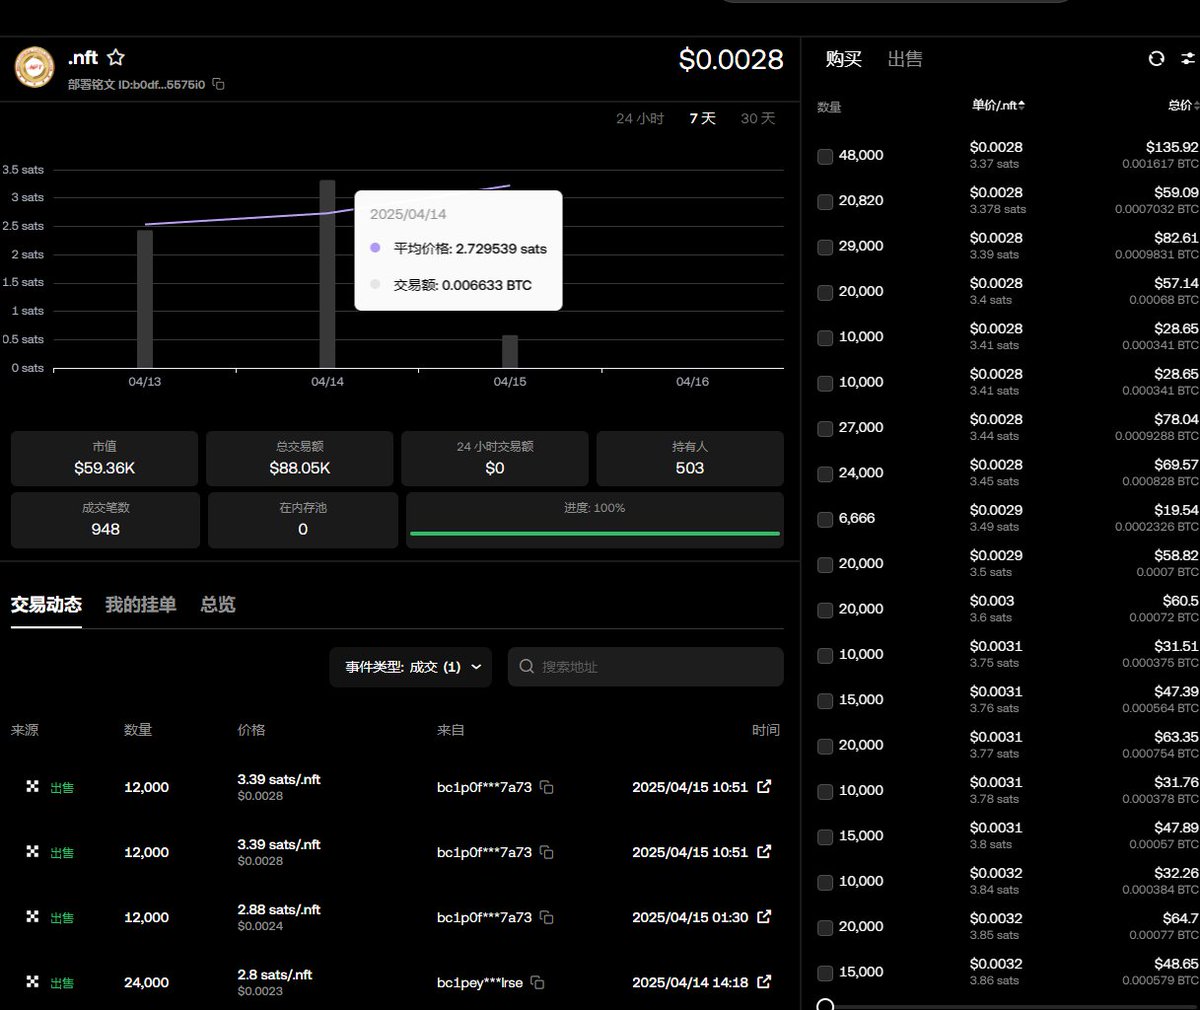Click the 在内存池 0 card
Image resolution: width=1200 pixels, height=1010 pixels.
(x=303, y=520)
